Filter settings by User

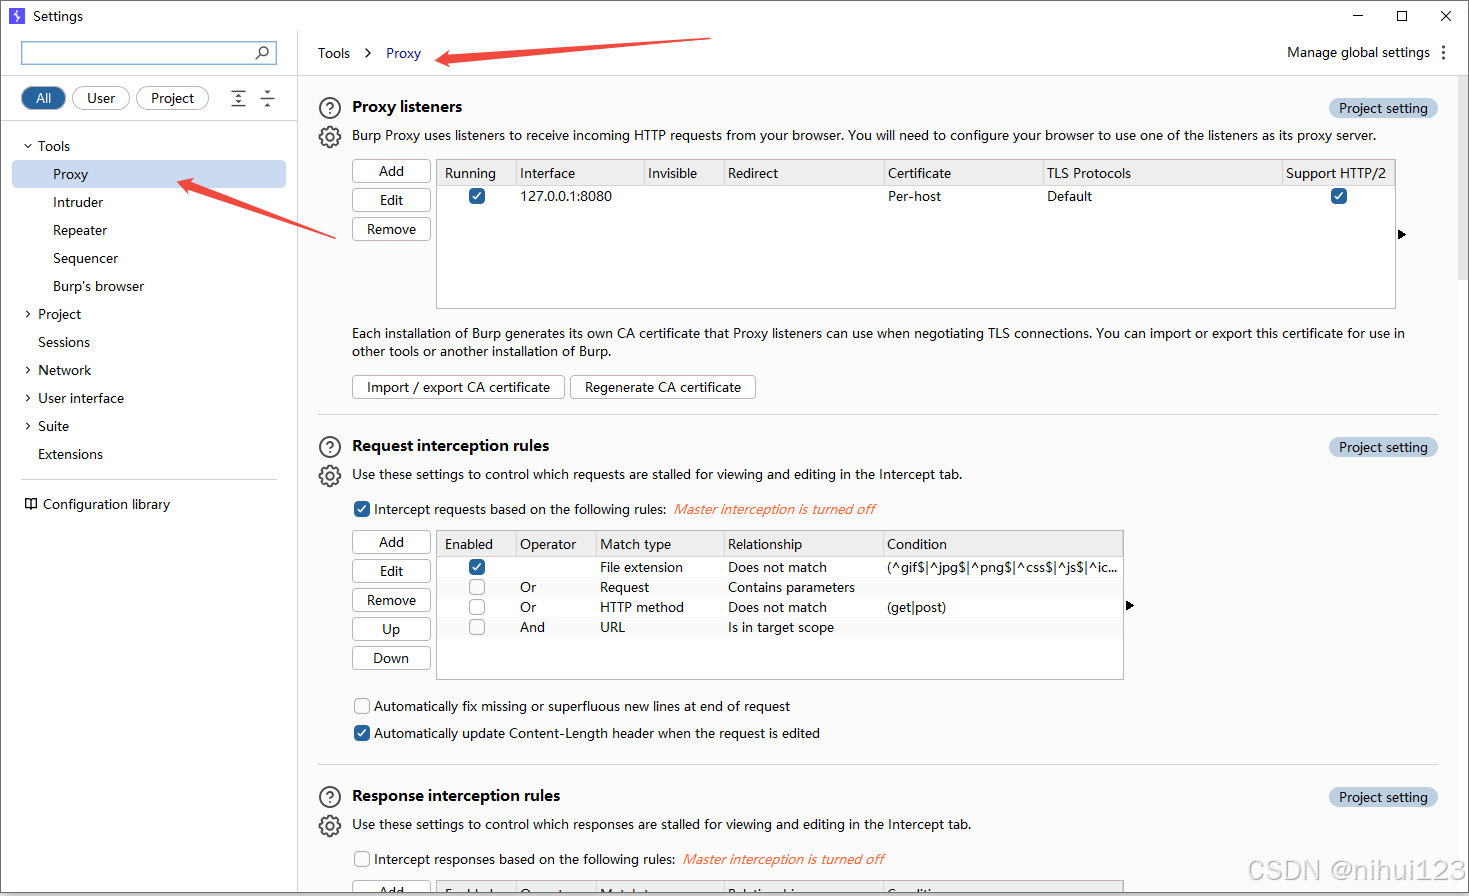[101, 98]
